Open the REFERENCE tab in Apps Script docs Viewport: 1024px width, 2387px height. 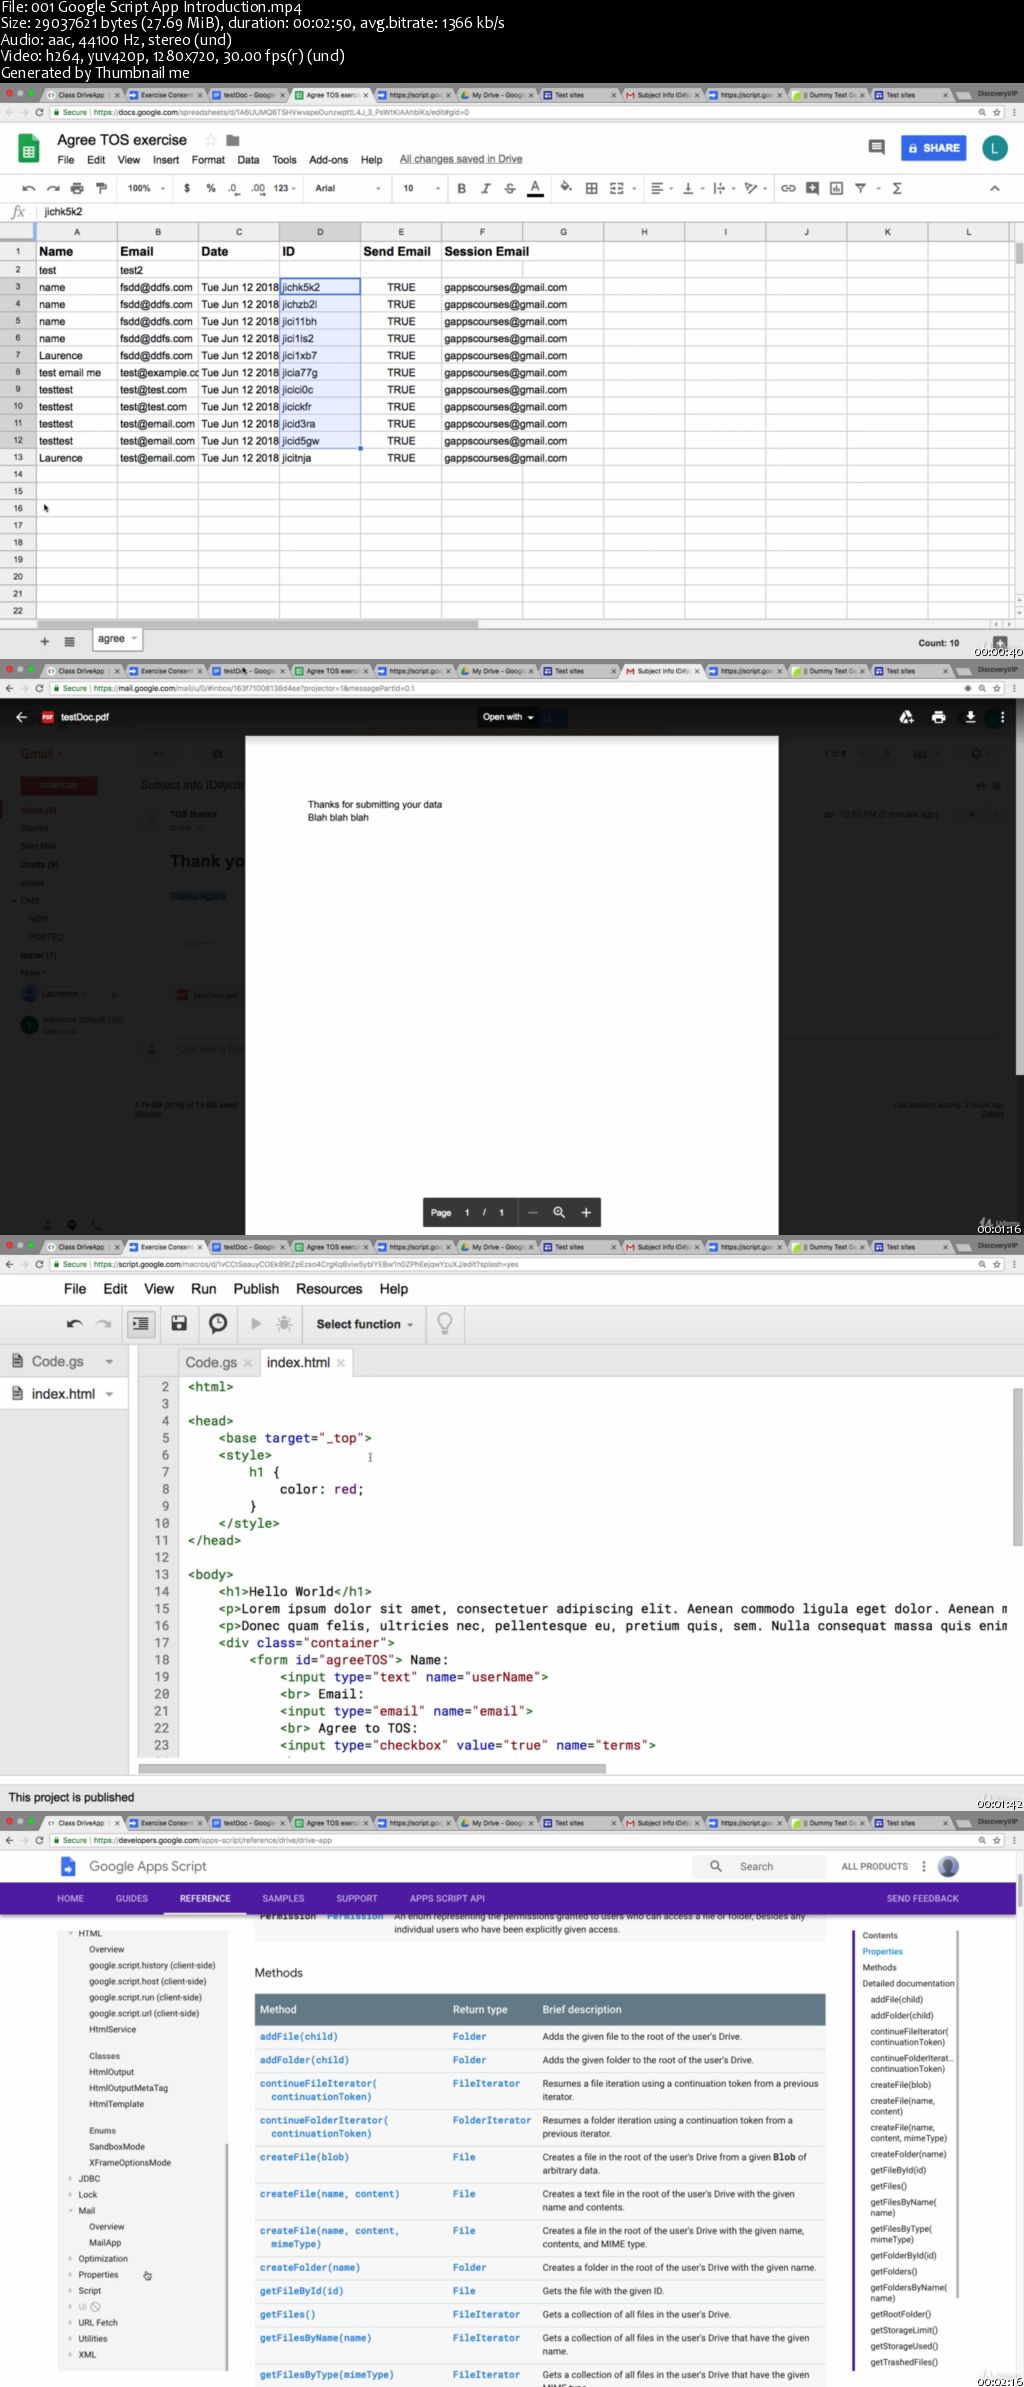(x=205, y=1898)
